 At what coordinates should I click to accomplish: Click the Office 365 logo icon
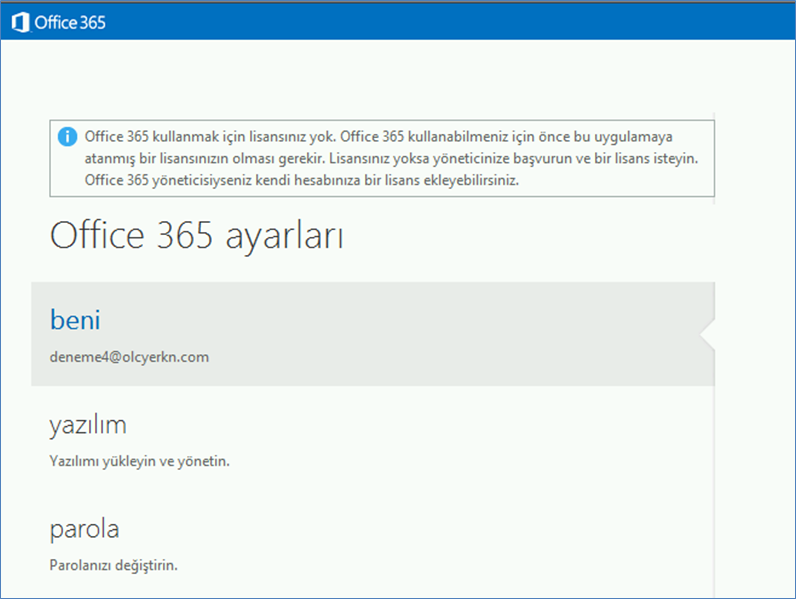[20, 22]
